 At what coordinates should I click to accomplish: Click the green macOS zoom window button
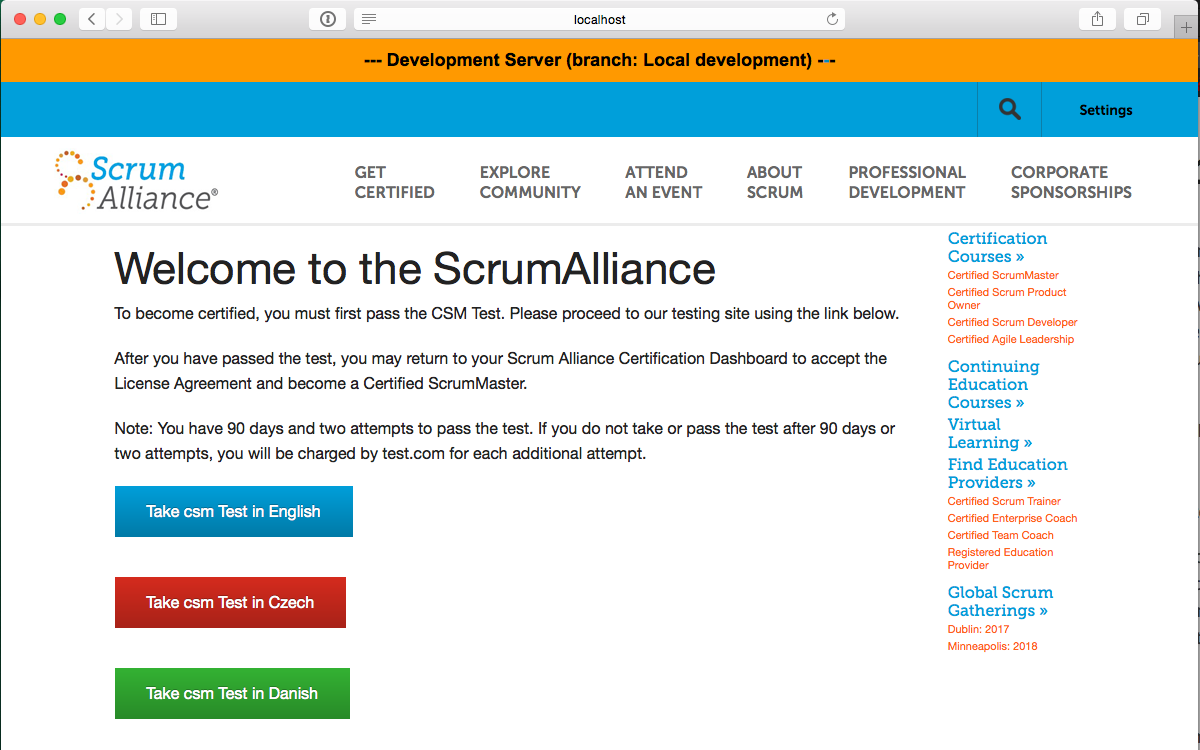pos(60,19)
